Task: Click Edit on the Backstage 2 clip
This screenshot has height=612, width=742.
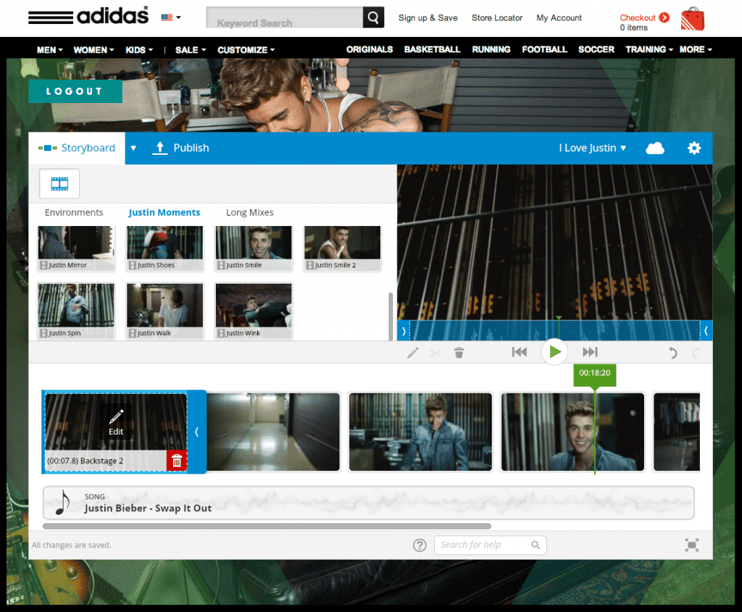Action: [116, 423]
